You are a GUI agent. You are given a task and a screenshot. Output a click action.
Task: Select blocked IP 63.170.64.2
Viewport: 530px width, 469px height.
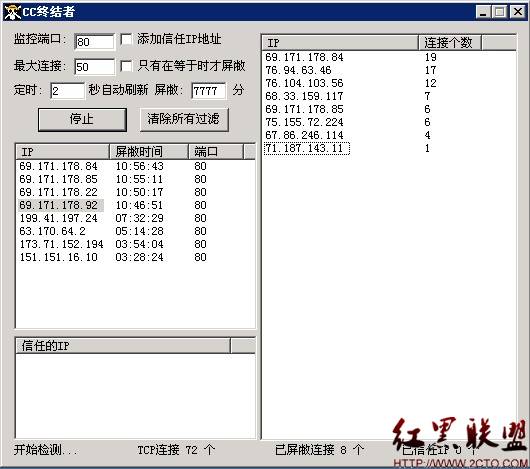(52, 231)
